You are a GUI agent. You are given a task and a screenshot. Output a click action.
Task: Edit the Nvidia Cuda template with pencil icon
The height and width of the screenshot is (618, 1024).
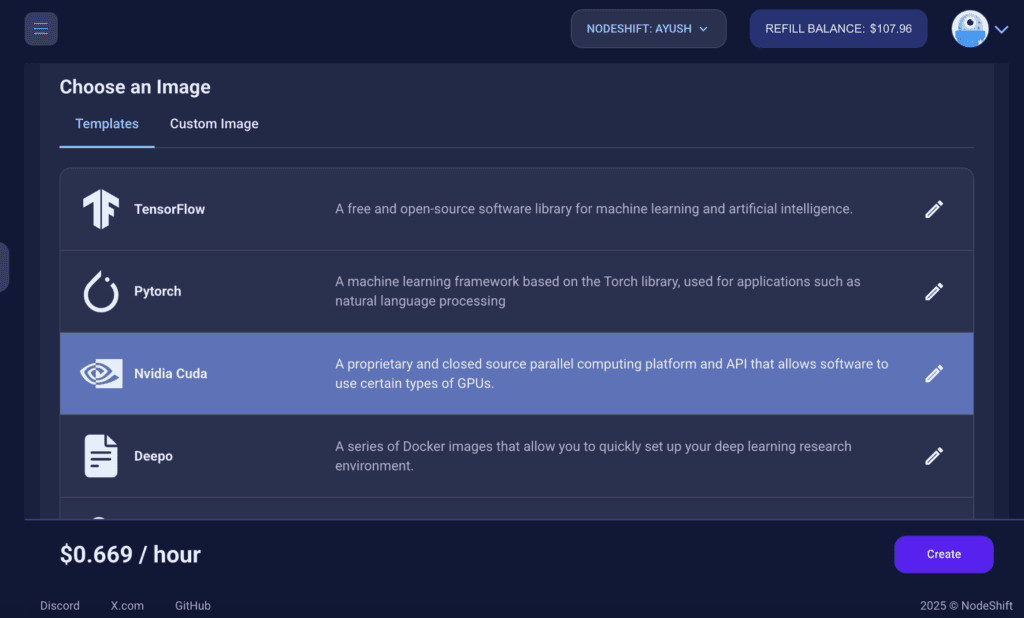click(x=934, y=374)
